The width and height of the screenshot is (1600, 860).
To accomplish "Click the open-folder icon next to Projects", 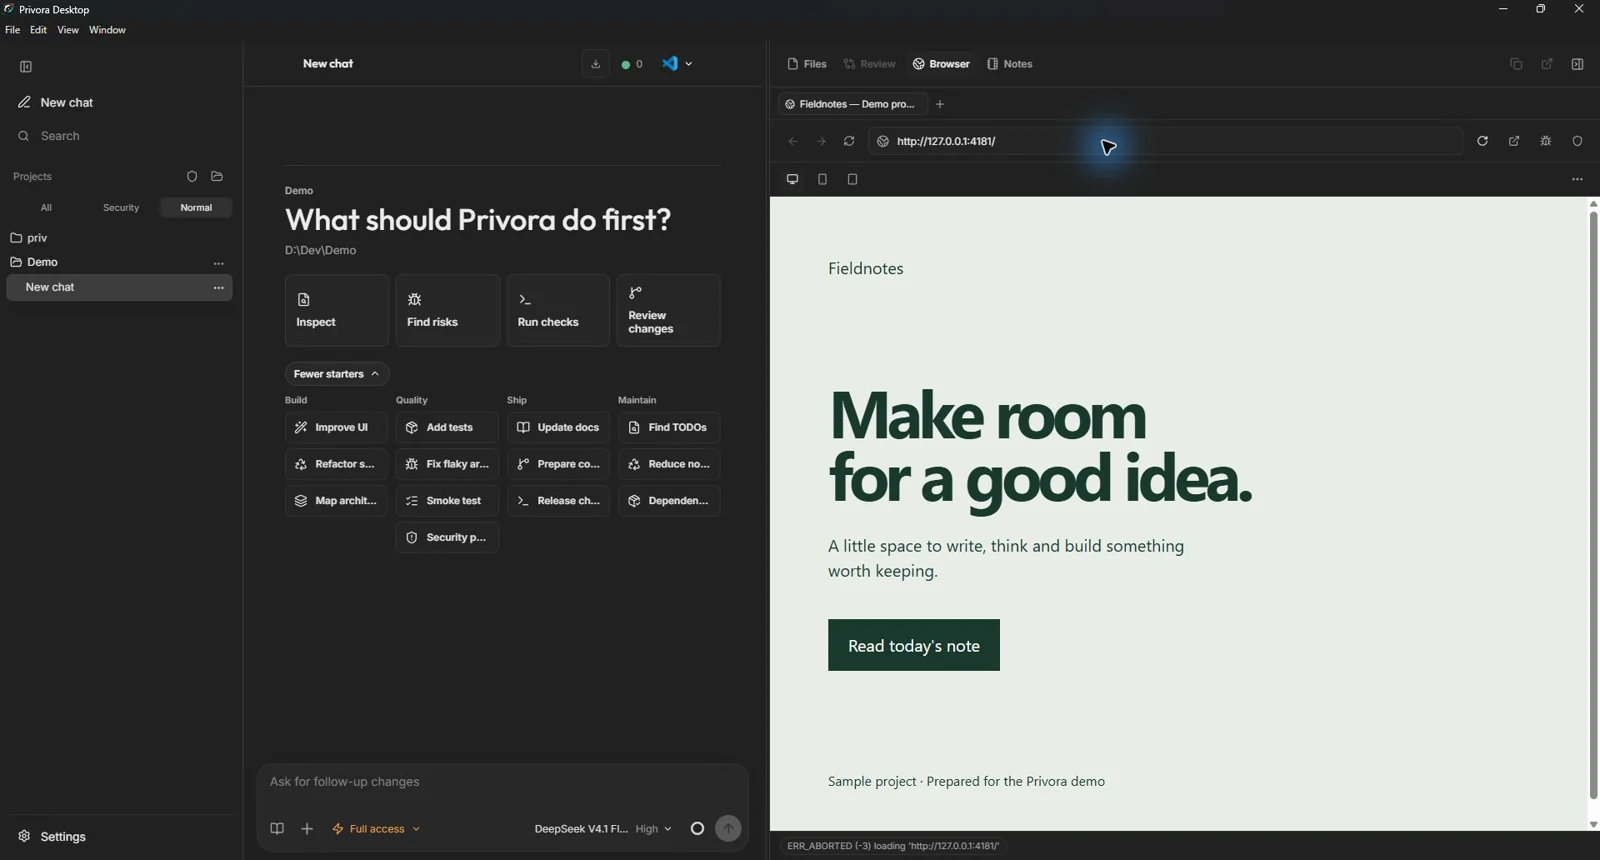I will point(217,177).
